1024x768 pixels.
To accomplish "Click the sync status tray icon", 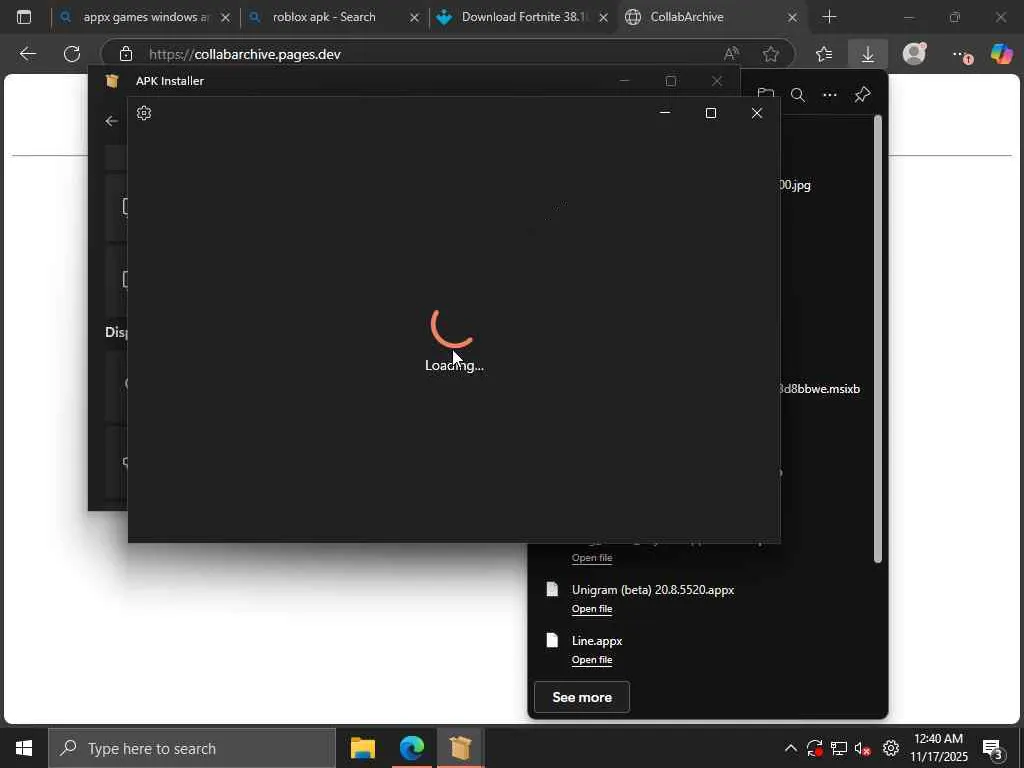I will pyautogui.click(x=814, y=748).
